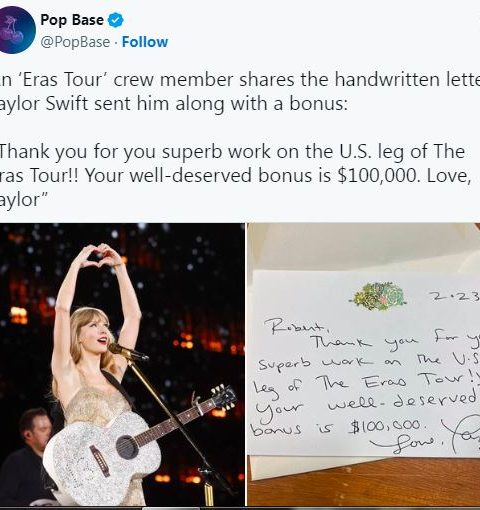Click the succulent illustration on the note card
This screenshot has width=480, height=510.
tap(379, 296)
